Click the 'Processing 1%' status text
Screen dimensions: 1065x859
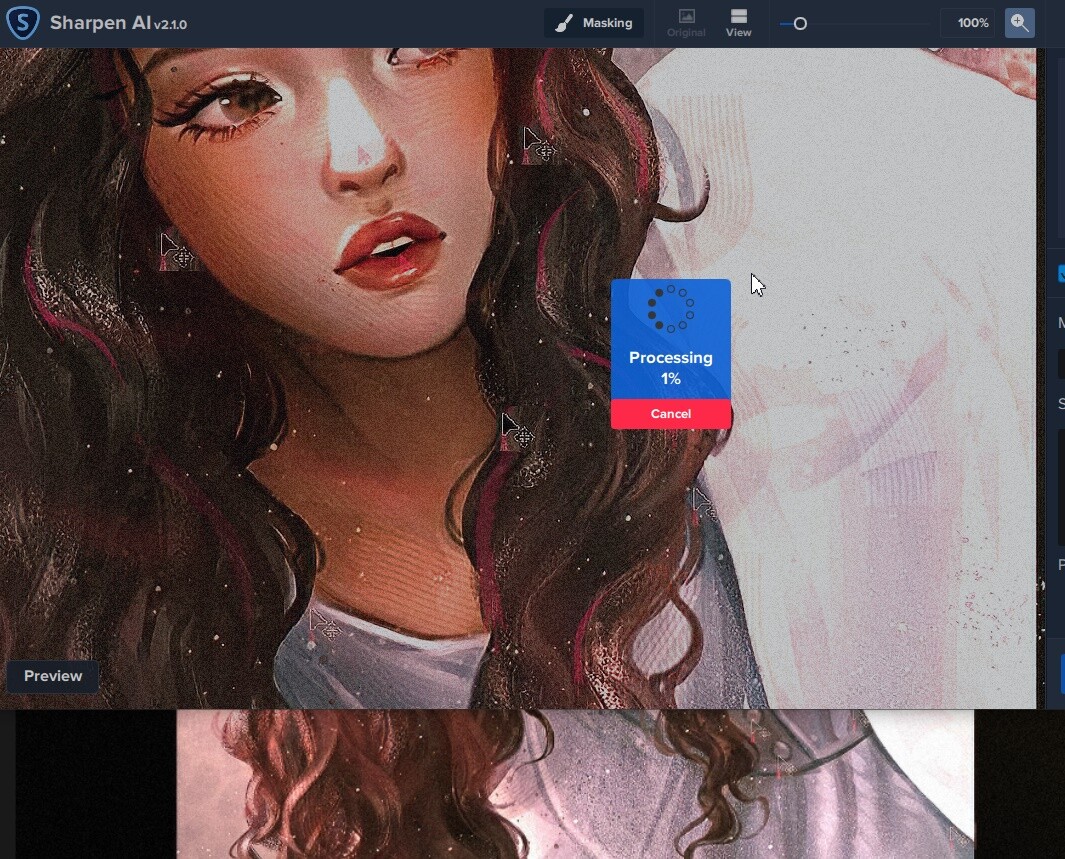tap(671, 368)
